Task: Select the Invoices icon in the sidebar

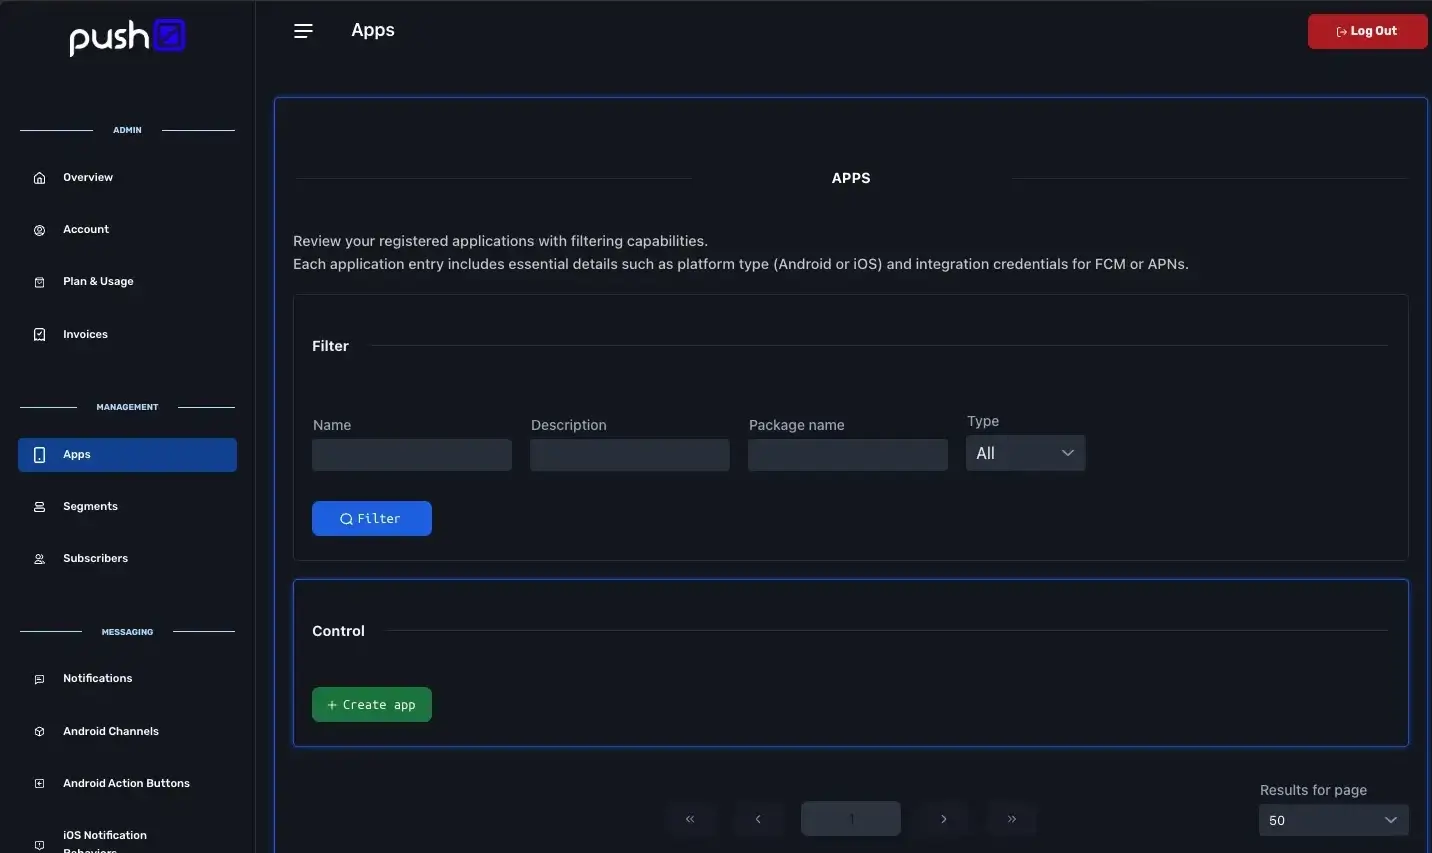Action: (x=38, y=334)
